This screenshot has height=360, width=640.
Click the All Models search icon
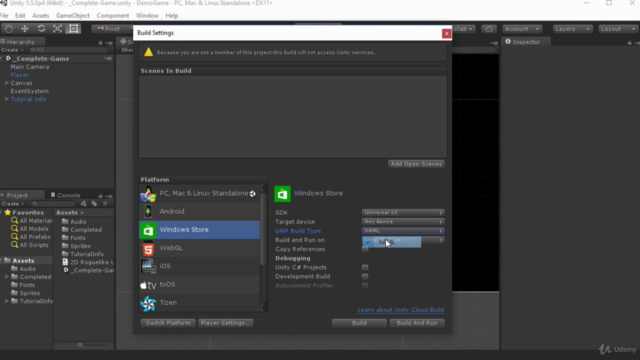click(14, 229)
